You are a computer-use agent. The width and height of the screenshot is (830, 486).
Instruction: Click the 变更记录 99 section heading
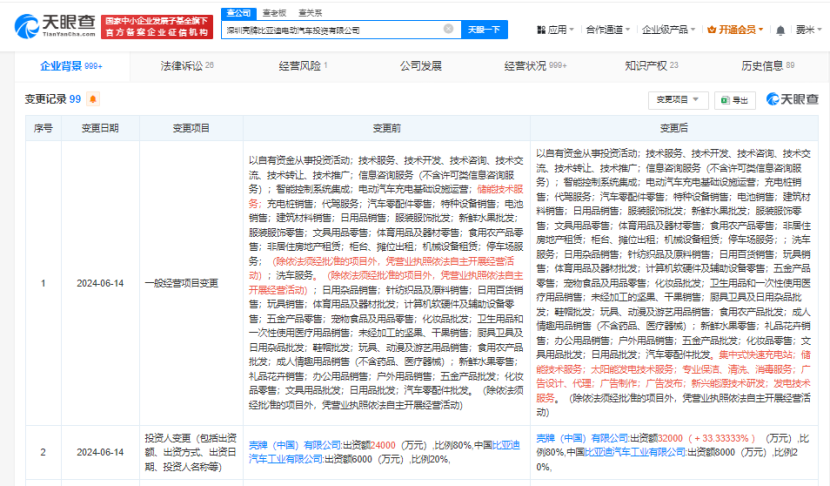coord(52,99)
